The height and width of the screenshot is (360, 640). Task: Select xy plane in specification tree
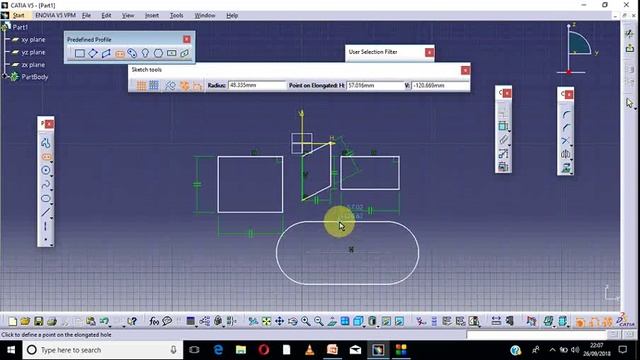[x=33, y=40]
